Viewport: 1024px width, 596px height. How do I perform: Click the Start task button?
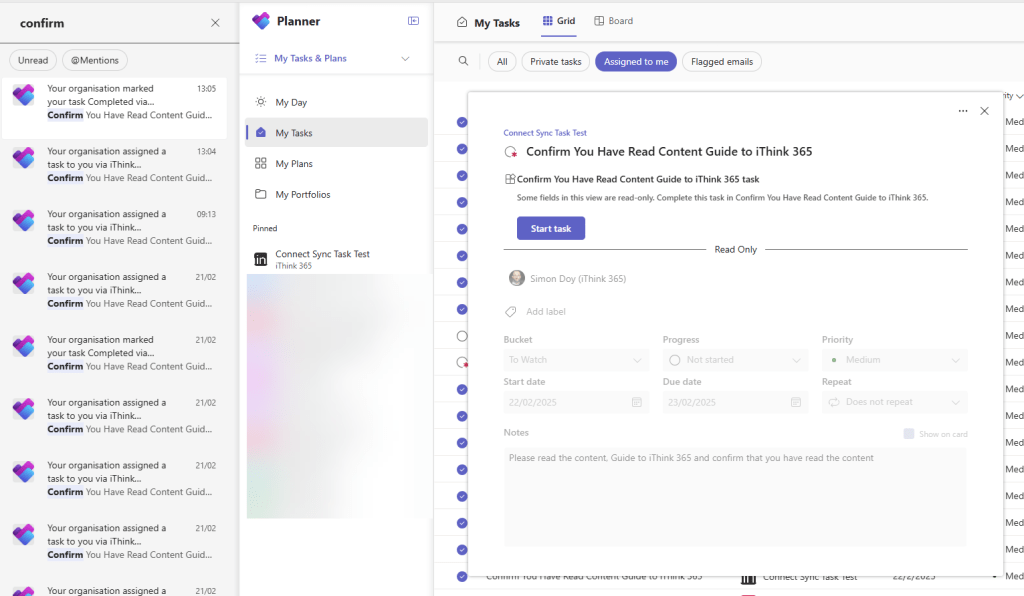(550, 229)
